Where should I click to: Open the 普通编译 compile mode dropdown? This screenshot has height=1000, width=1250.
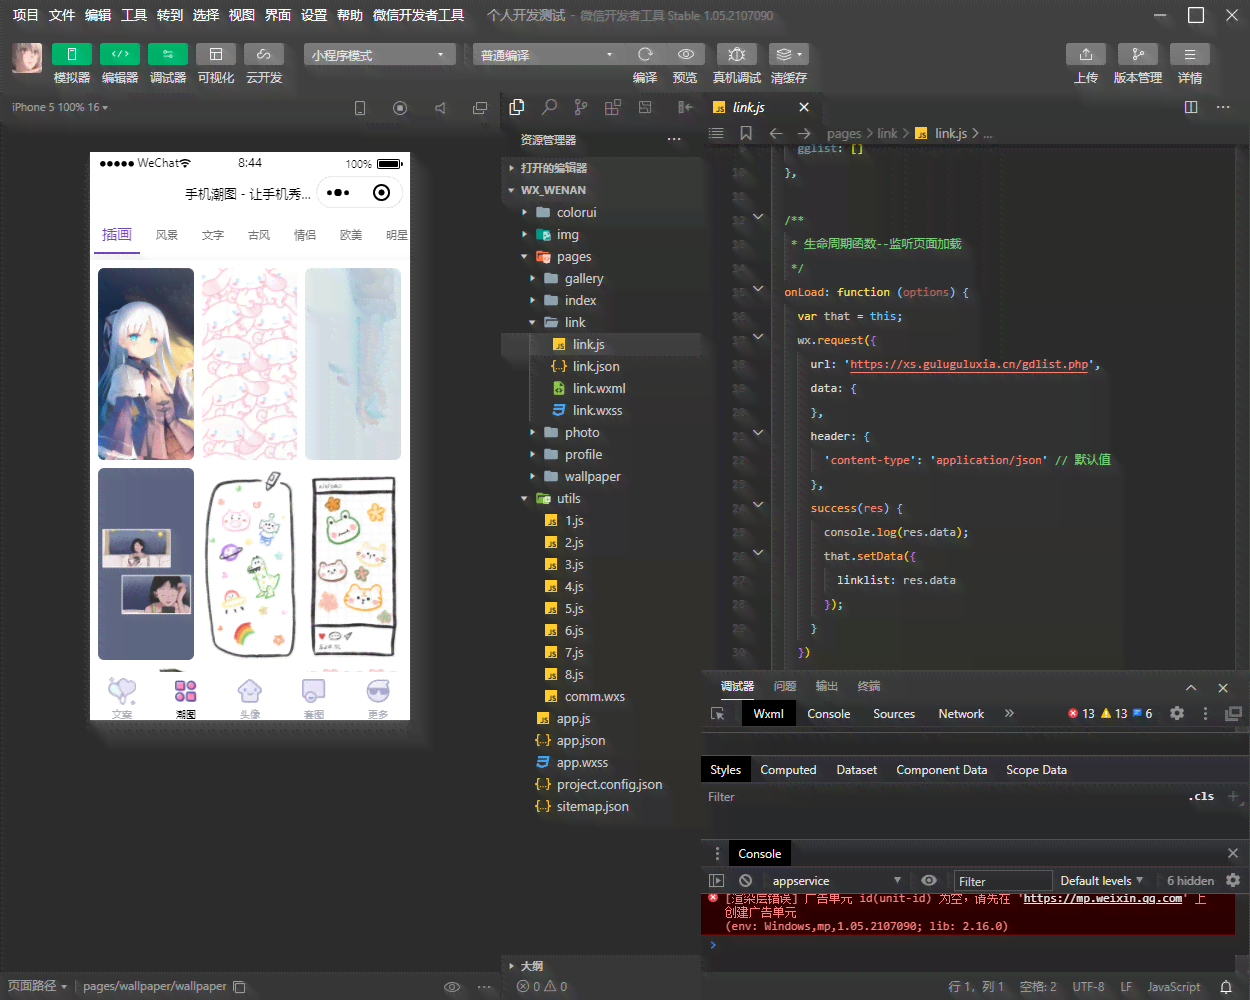coord(548,55)
